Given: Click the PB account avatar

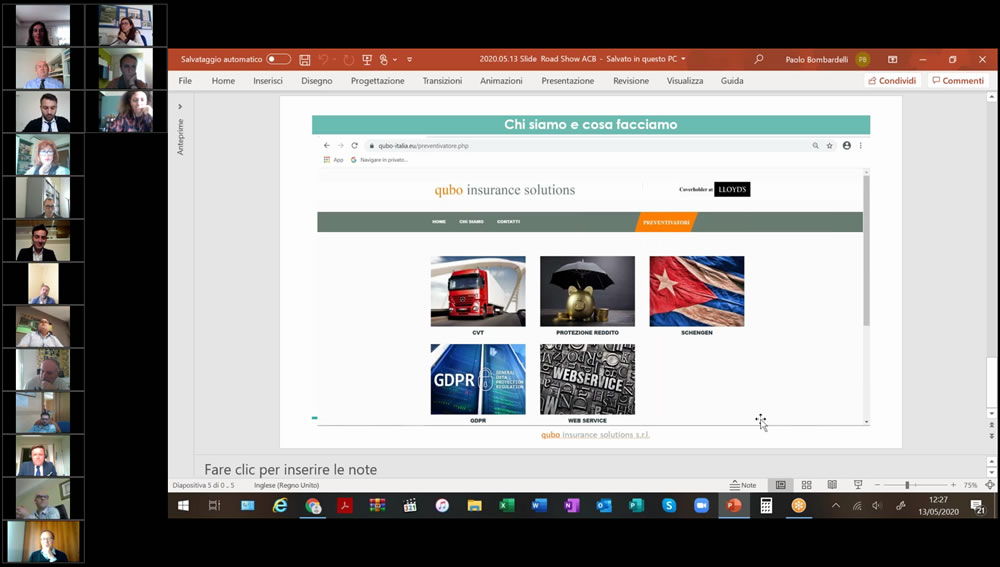Looking at the screenshot, I should pos(863,59).
